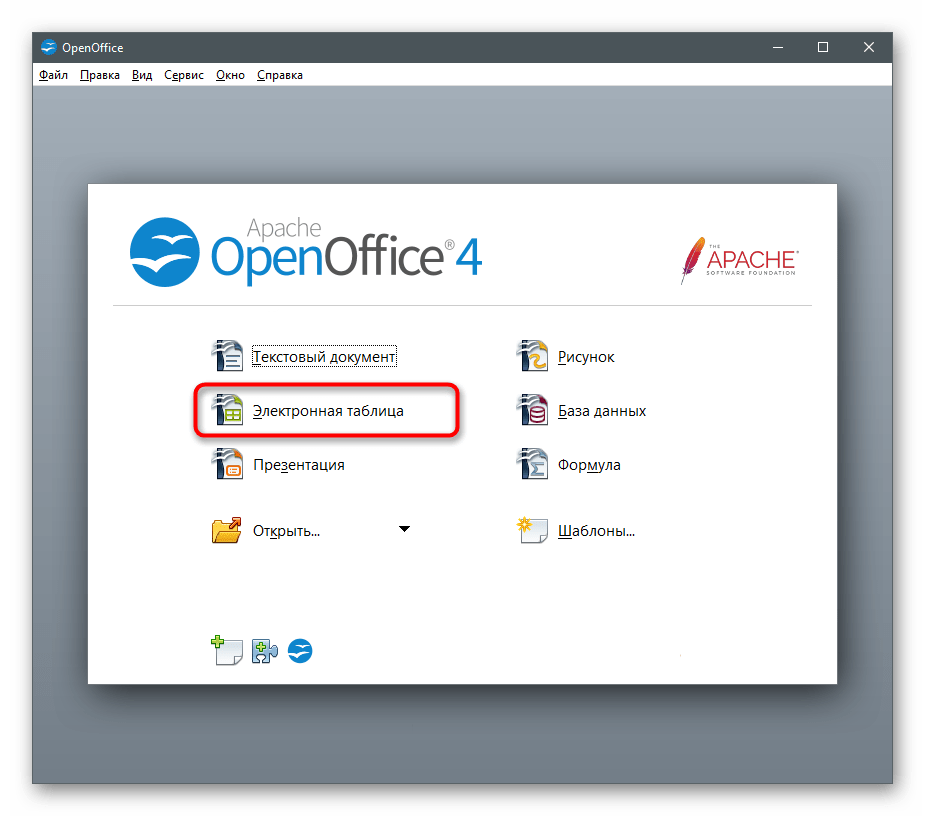The height and width of the screenshot is (816, 925).
Task: Click the Database (База данных) icon
Action: click(x=532, y=410)
